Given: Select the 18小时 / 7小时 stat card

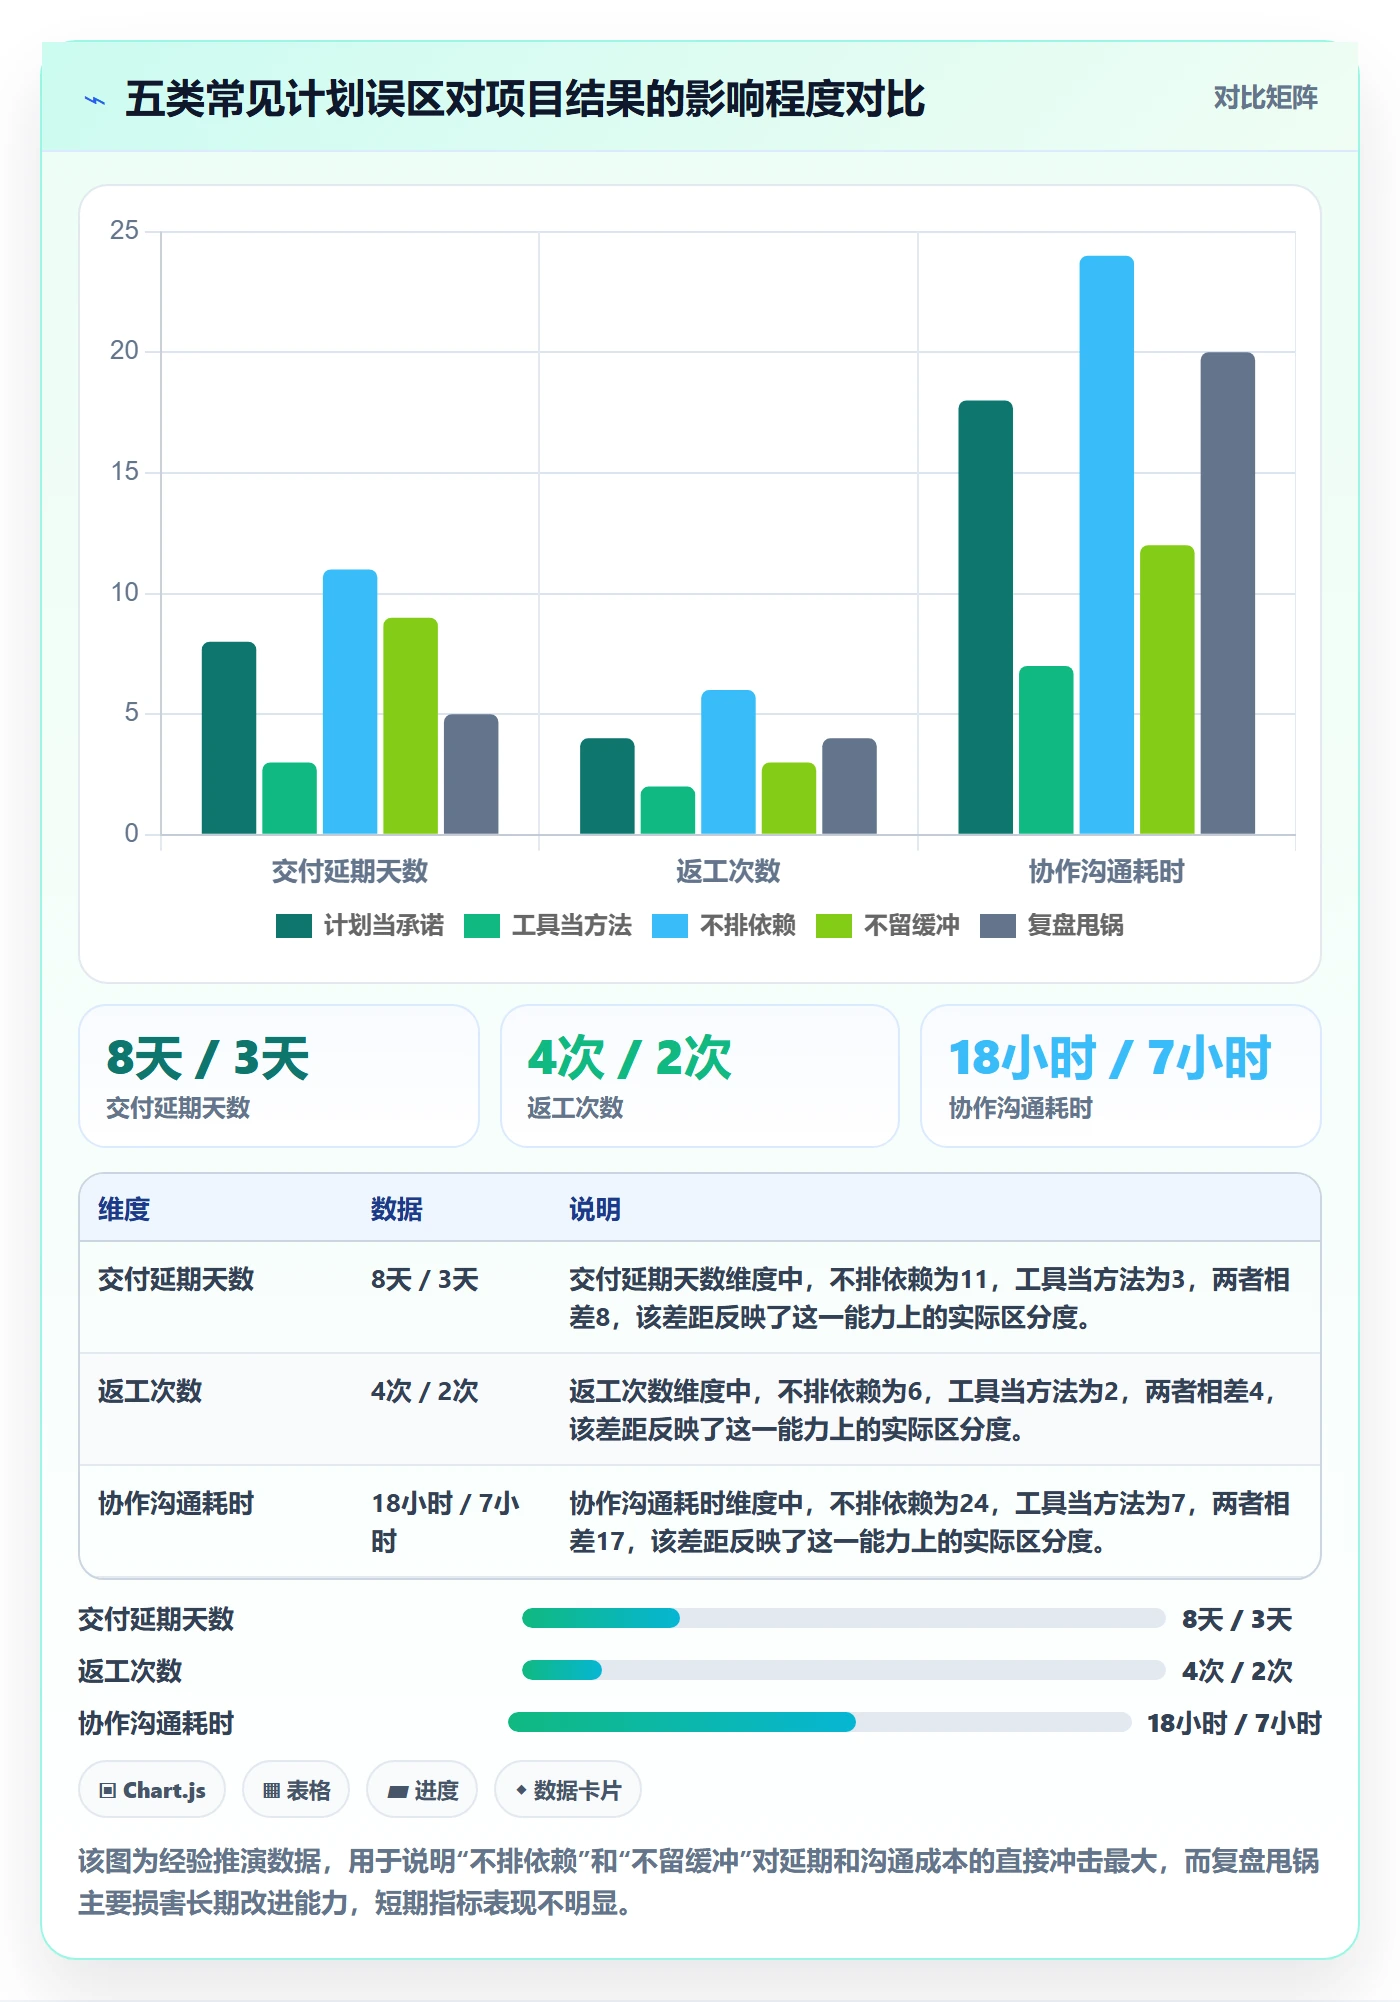Looking at the screenshot, I should pyautogui.click(x=1121, y=1076).
